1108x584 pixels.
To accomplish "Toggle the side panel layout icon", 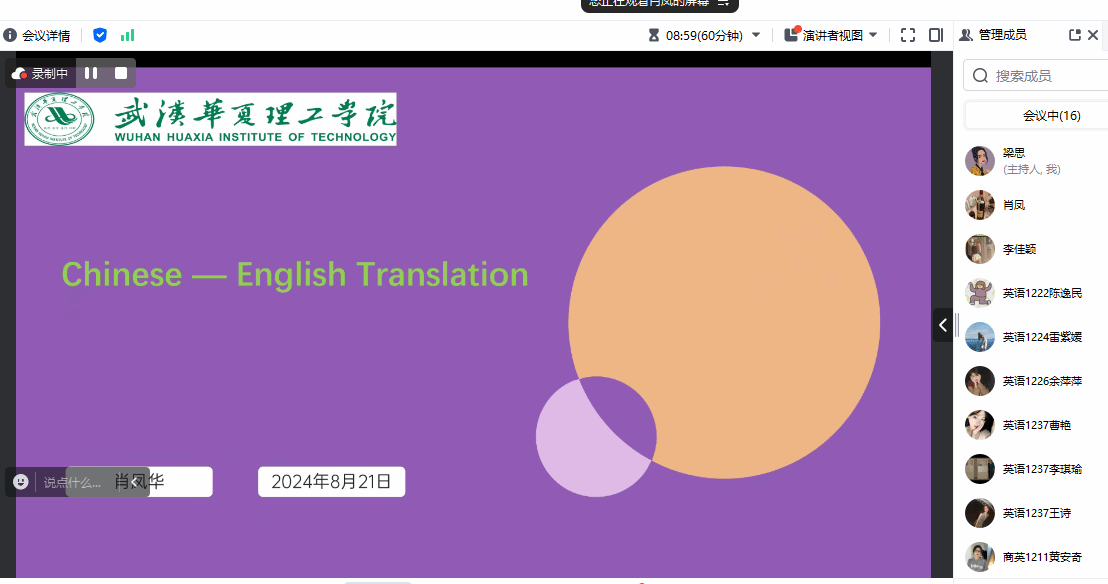I will (x=936, y=35).
